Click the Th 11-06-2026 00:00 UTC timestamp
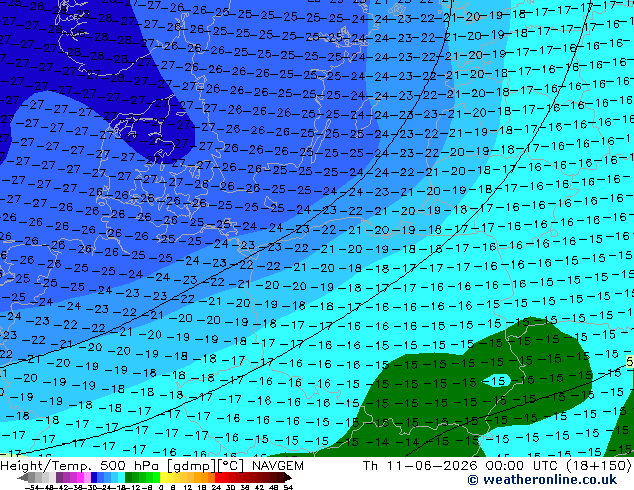The image size is (634, 490). (x=497, y=466)
